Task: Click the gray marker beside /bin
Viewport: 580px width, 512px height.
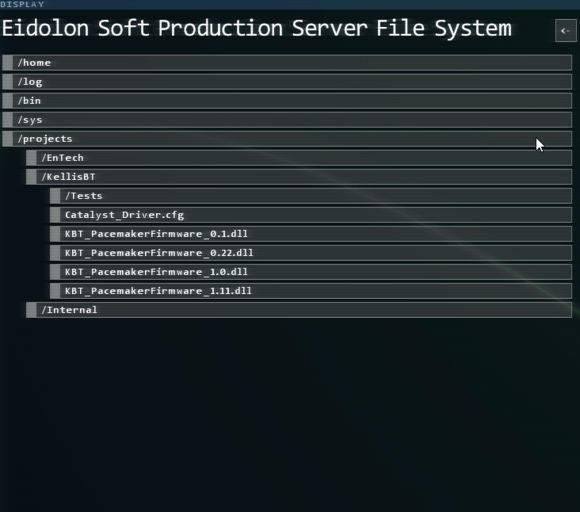Action: click(7, 101)
